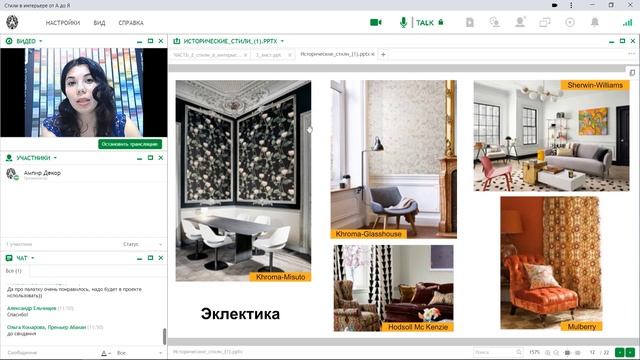Image resolution: width=640 pixels, height=360 pixels.
Task: Maximize the presentation panel
Action: coord(622,41)
